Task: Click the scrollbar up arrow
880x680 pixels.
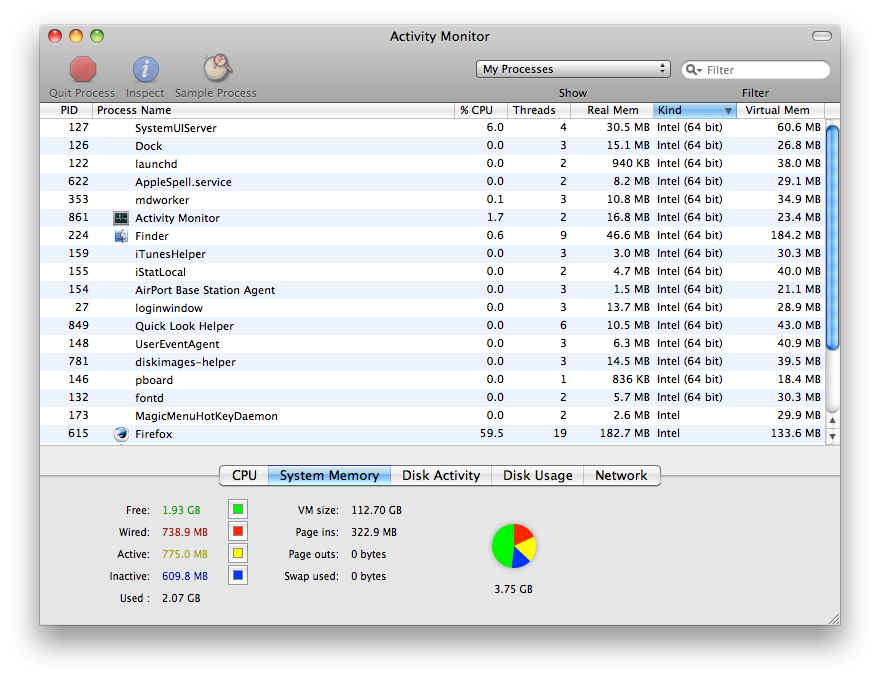Action: click(833, 420)
